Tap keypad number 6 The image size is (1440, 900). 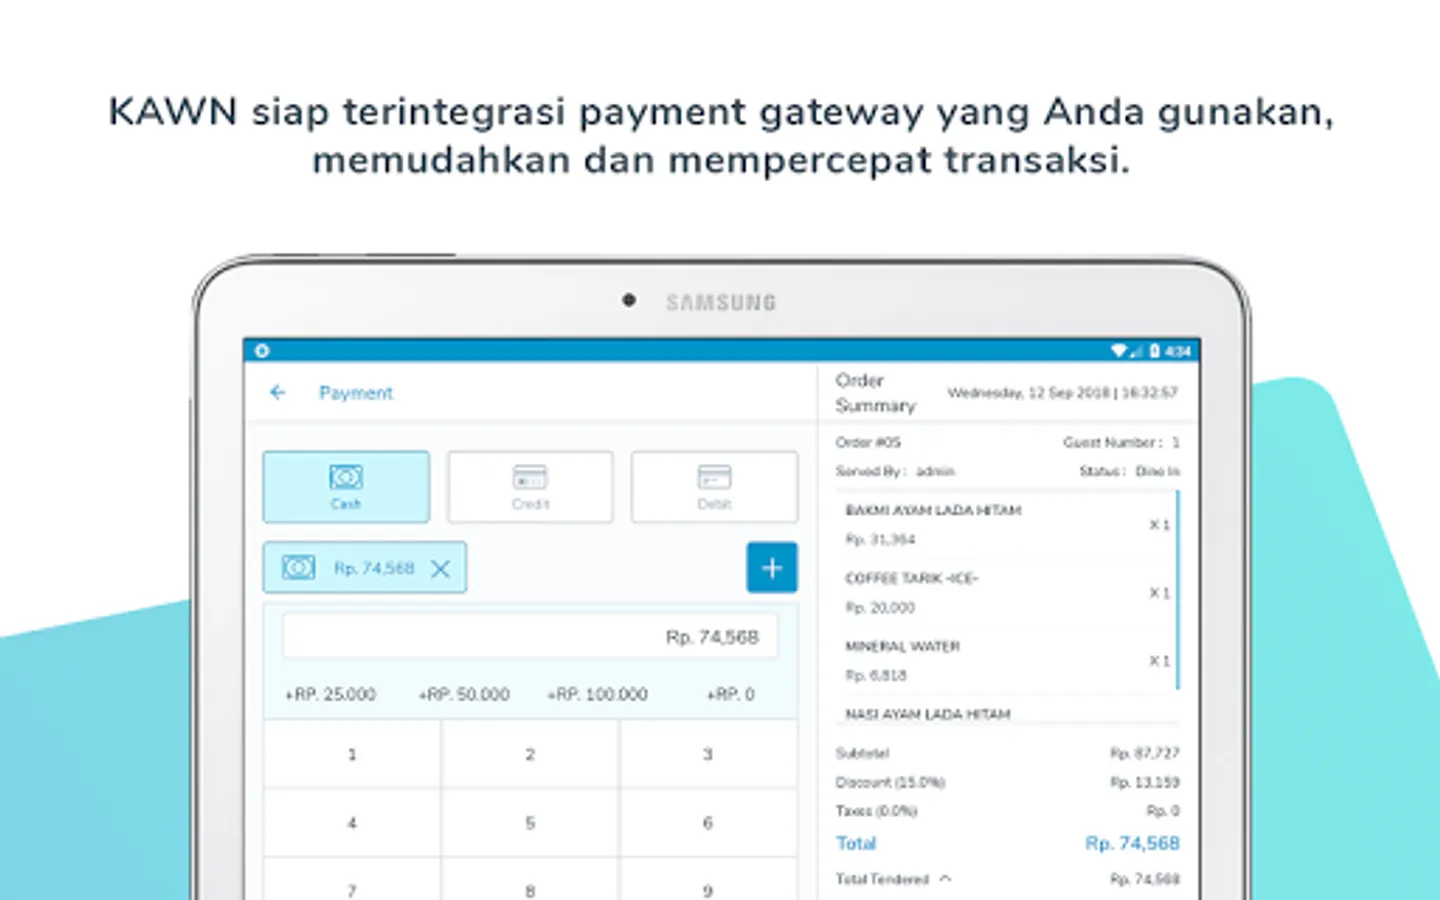pyautogui.click(x=708, y=823)
